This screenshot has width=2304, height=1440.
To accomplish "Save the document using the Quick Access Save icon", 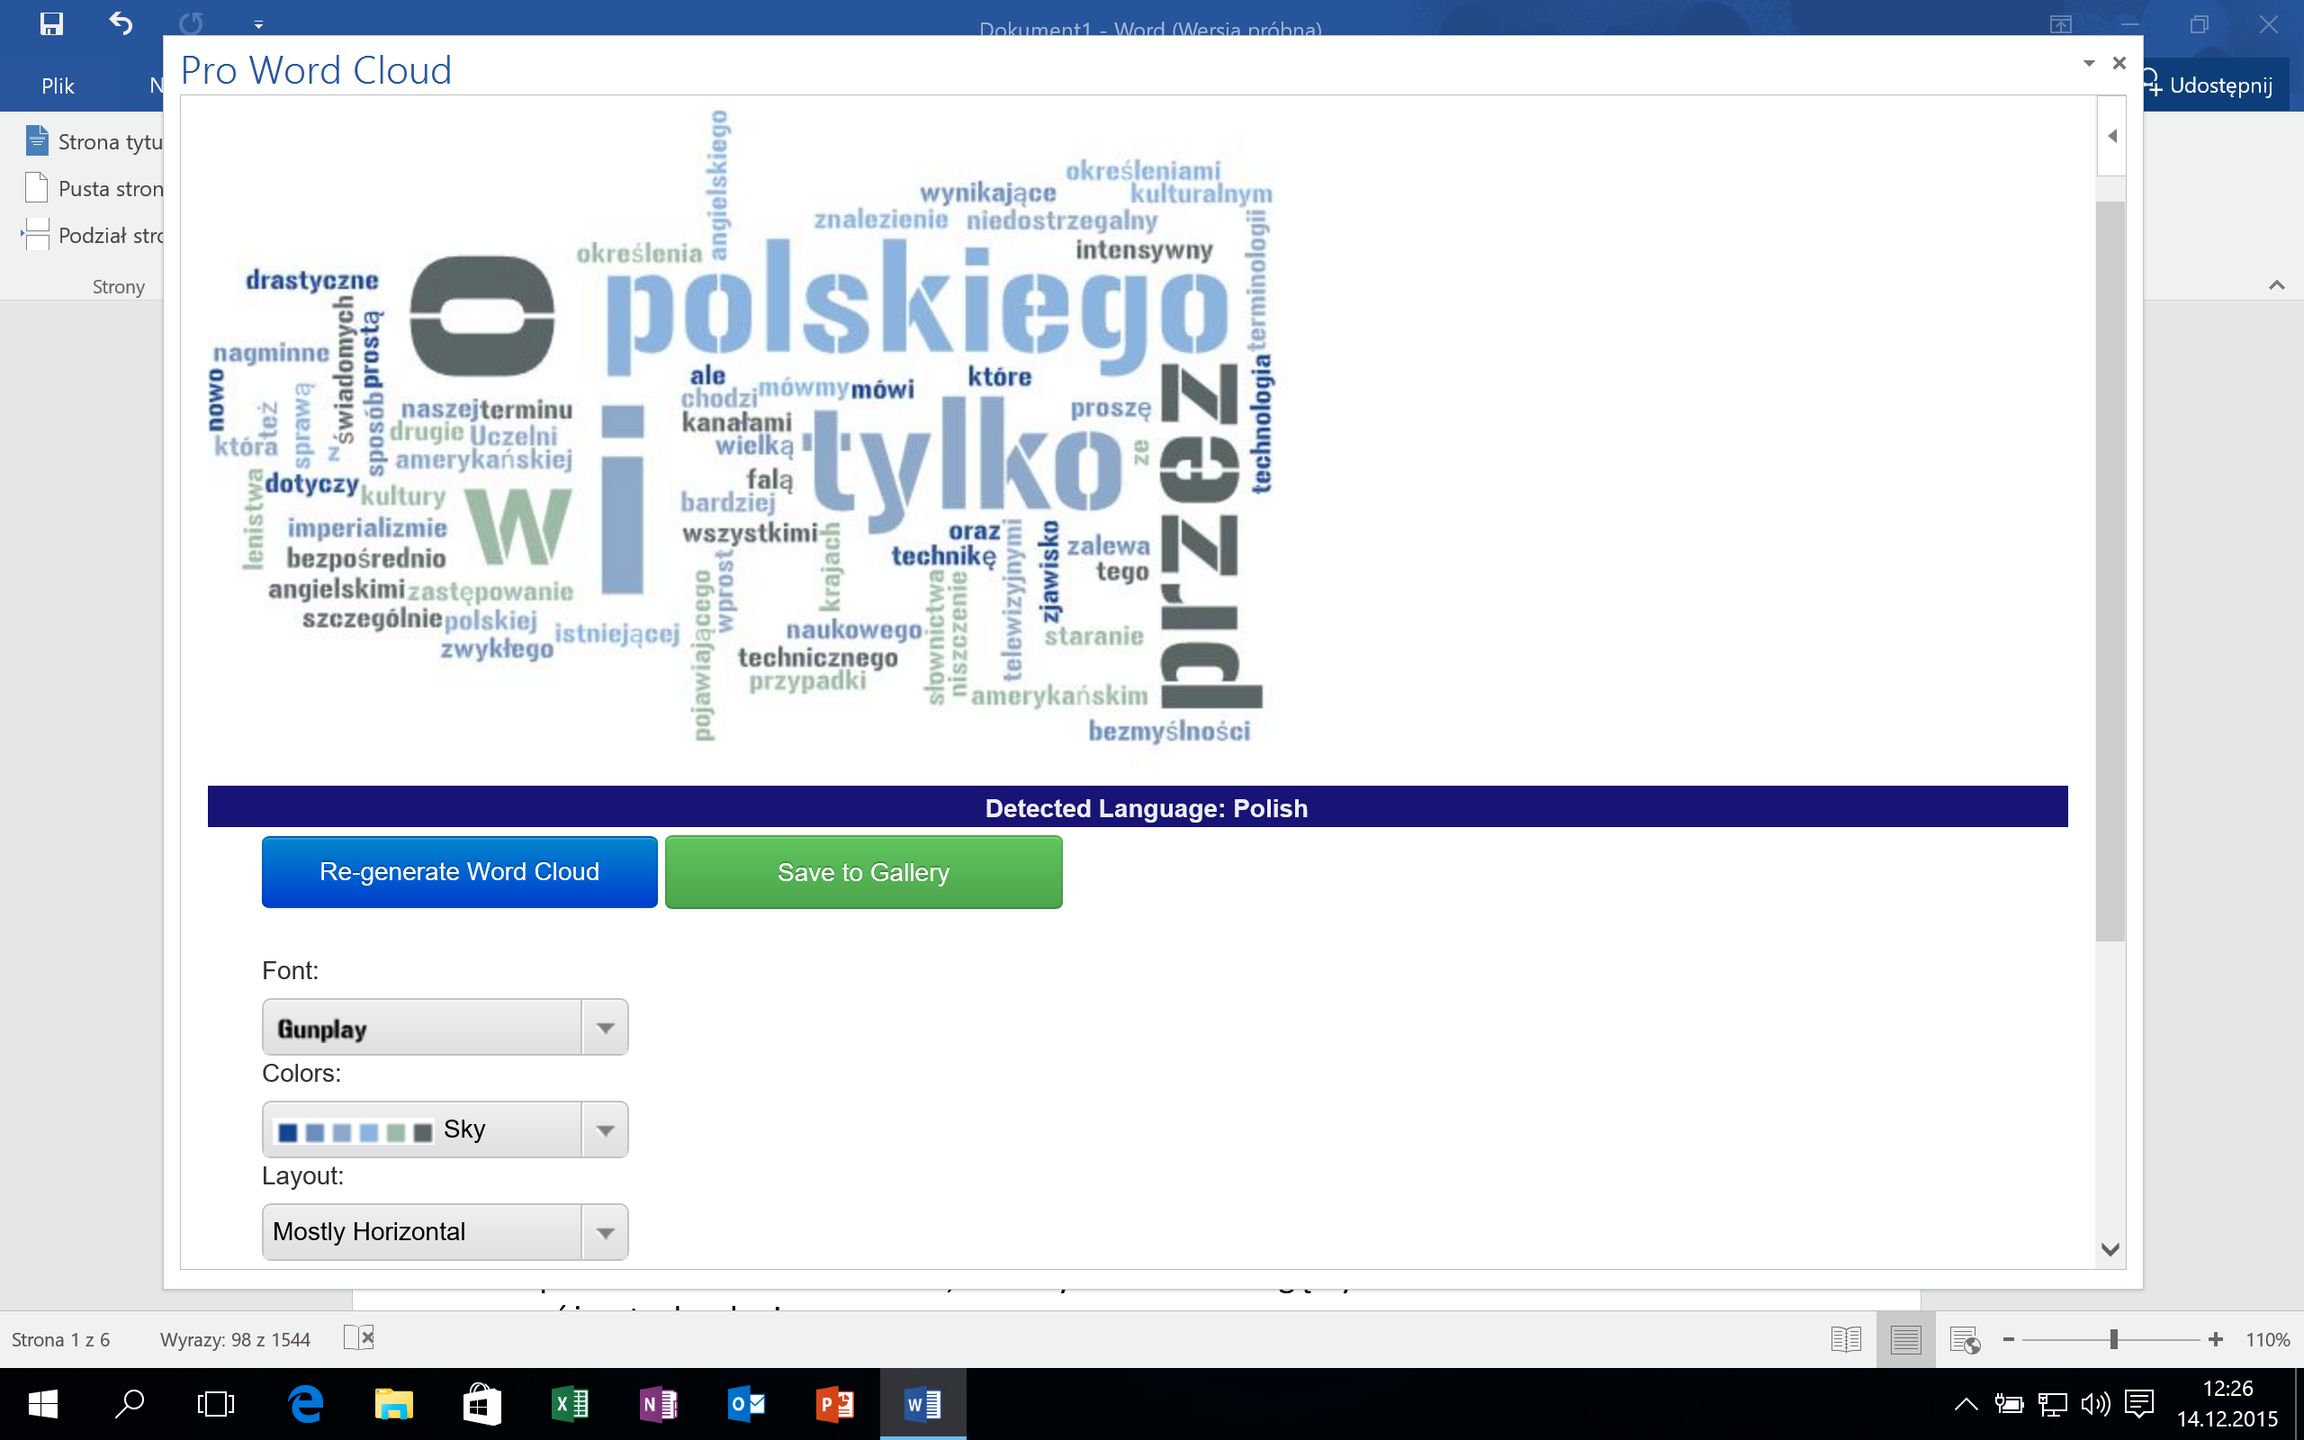I will [x=49, y=25].
